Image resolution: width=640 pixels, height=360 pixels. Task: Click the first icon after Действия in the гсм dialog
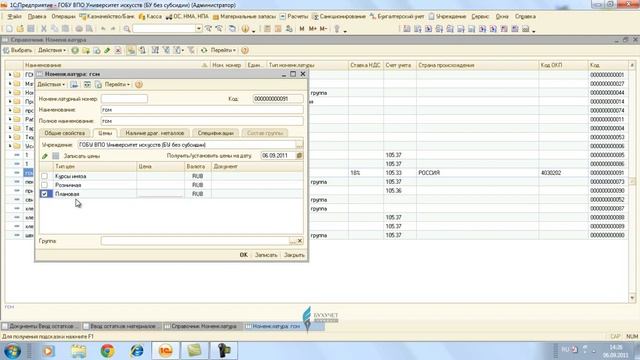tap(74, 84)
